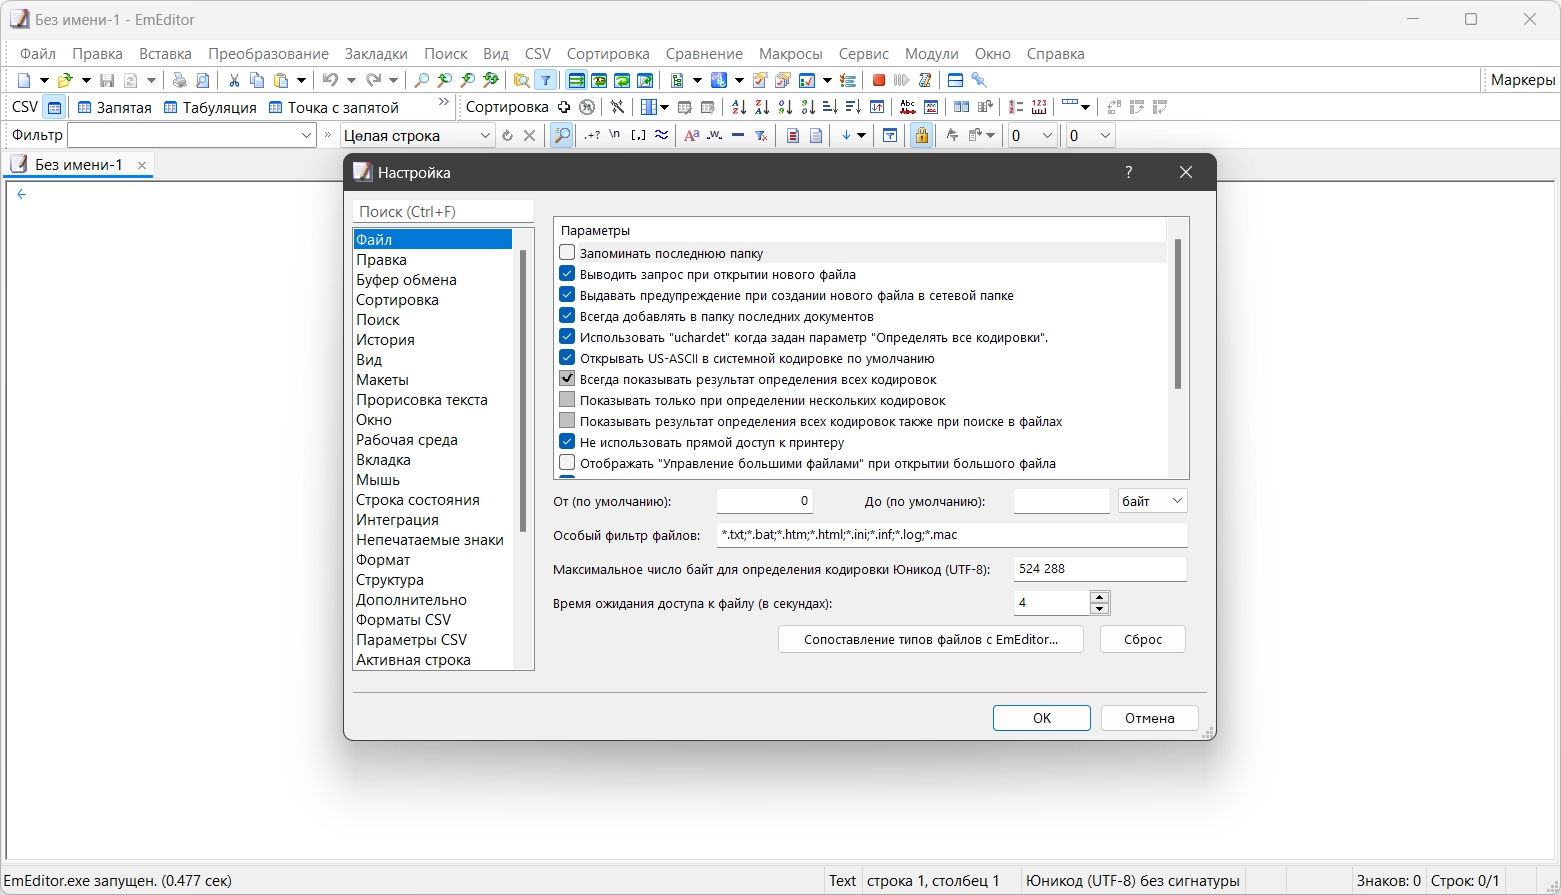Image resolution: width=1561 pixels, height=895 pixels.
Task: Click the Cut scissors icon
Action: click(234, 80)
